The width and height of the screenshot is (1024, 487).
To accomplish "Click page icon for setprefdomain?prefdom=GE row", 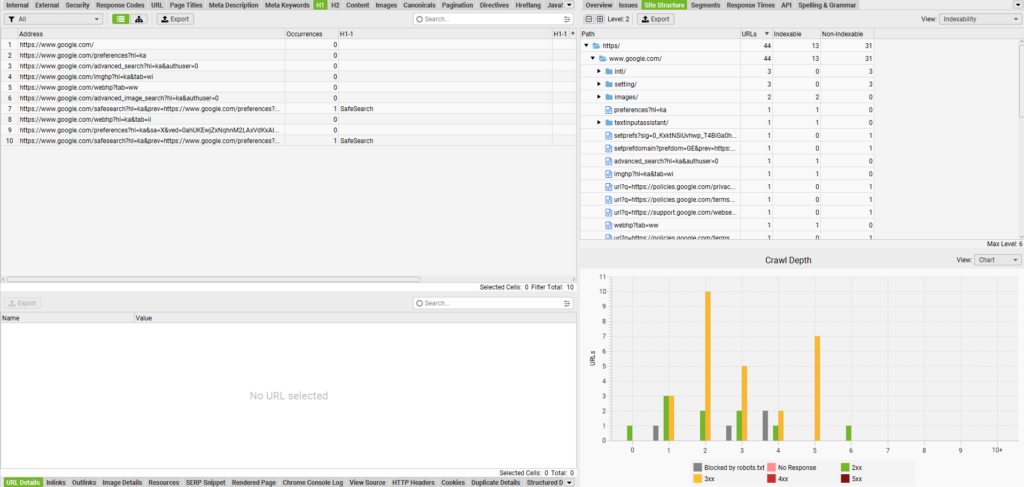I will 609,148.
